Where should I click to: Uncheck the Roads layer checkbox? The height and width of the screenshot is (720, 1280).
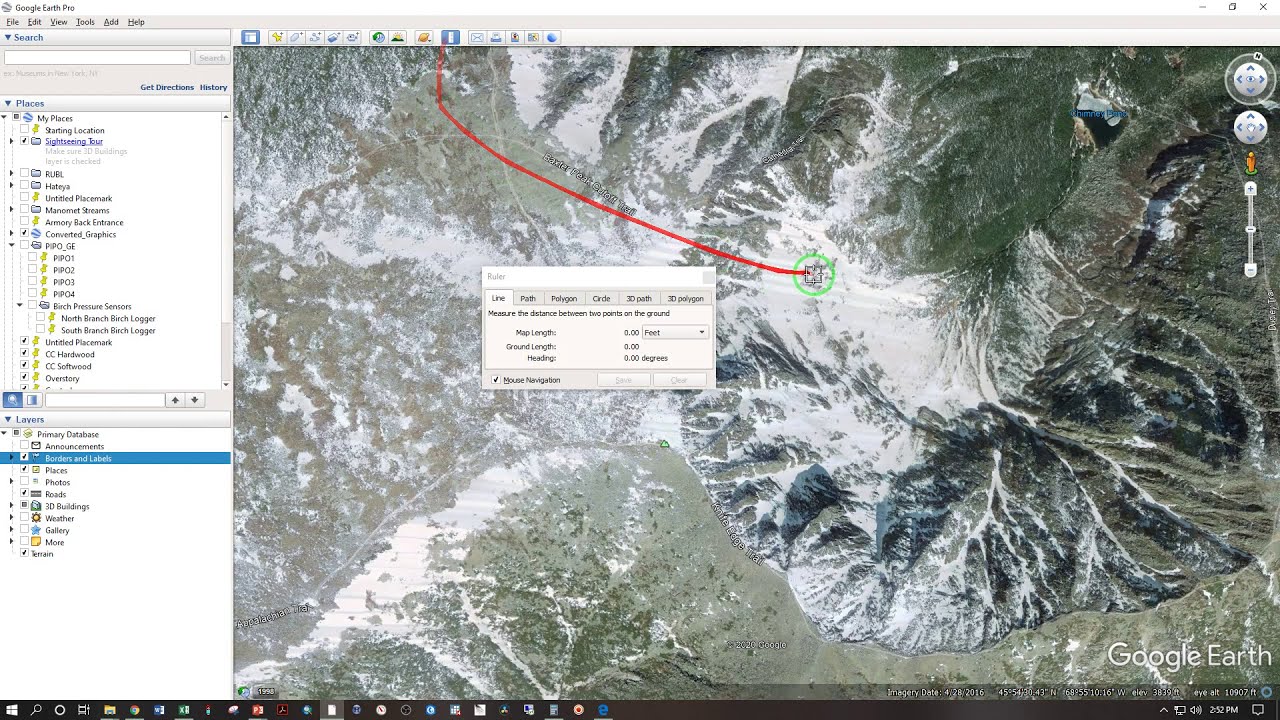click(x=24, y=494)
